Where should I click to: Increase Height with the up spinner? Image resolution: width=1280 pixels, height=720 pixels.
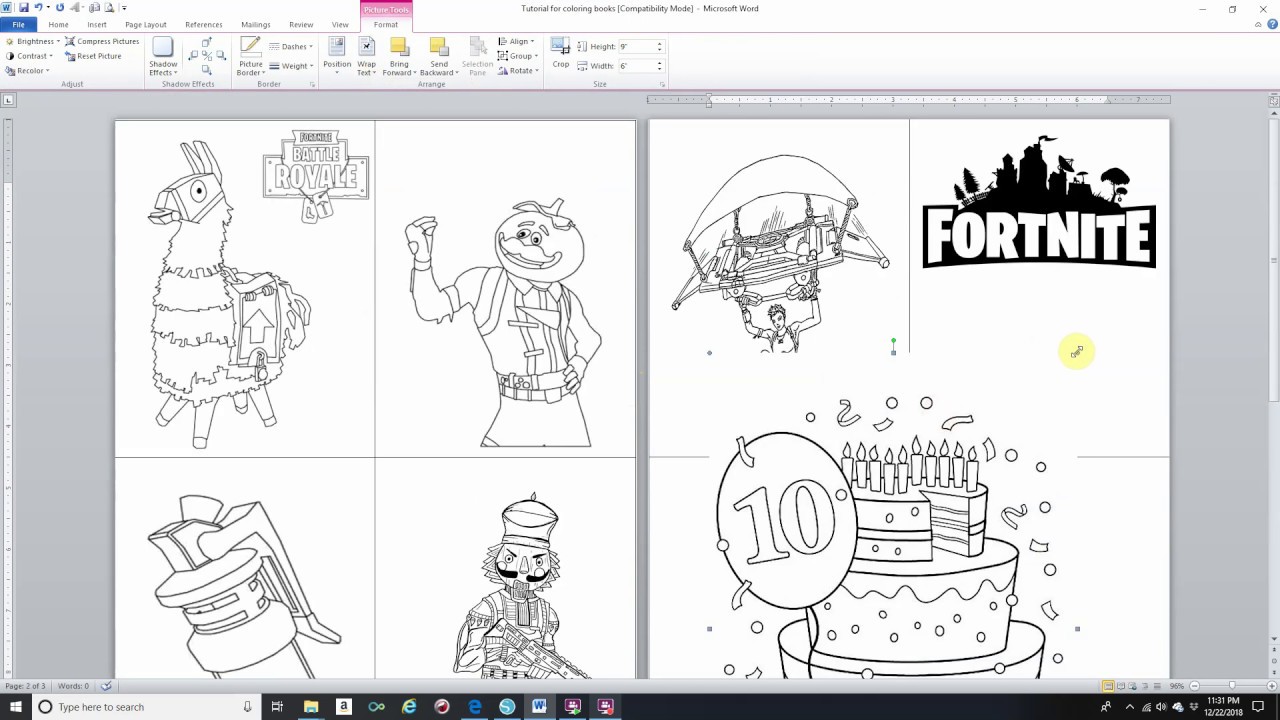click(x=659, y=44)
